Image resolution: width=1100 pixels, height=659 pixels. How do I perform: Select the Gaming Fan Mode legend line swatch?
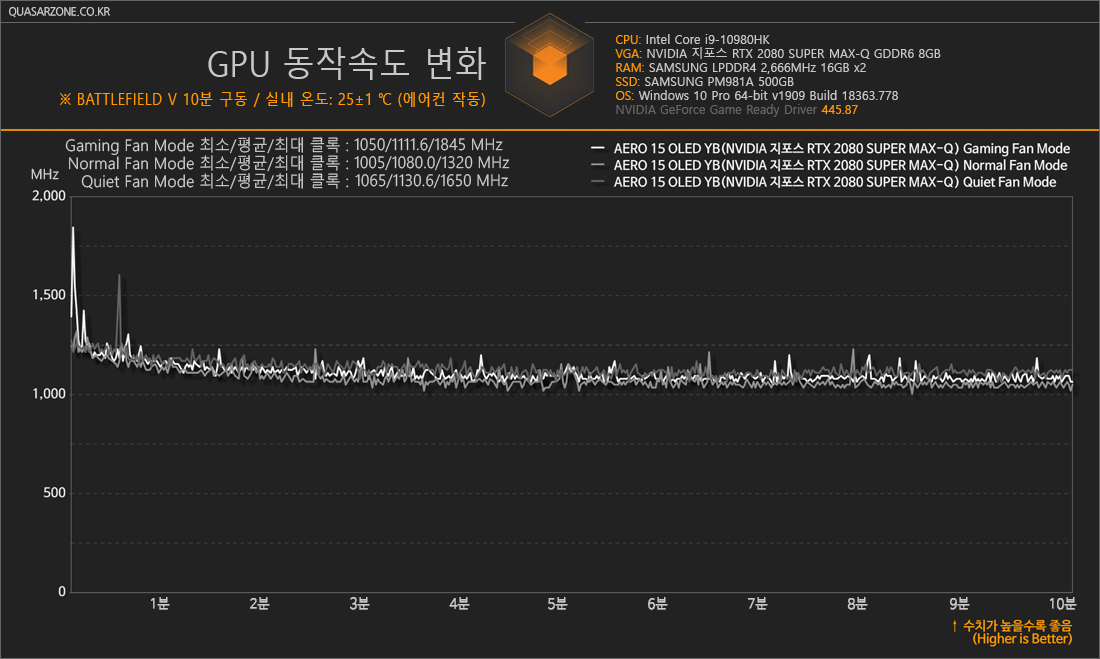(598, 149)
